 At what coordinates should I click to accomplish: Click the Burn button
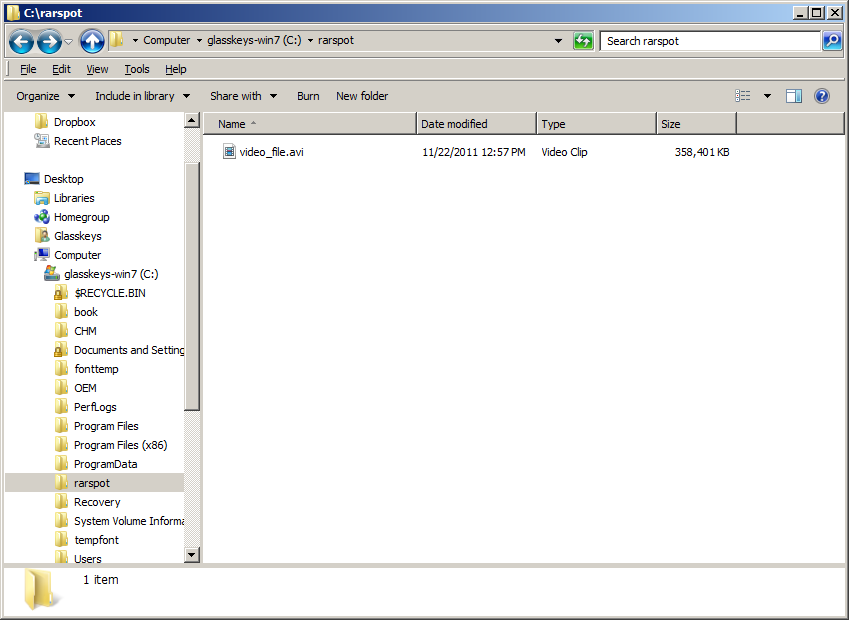pos(308,96)
